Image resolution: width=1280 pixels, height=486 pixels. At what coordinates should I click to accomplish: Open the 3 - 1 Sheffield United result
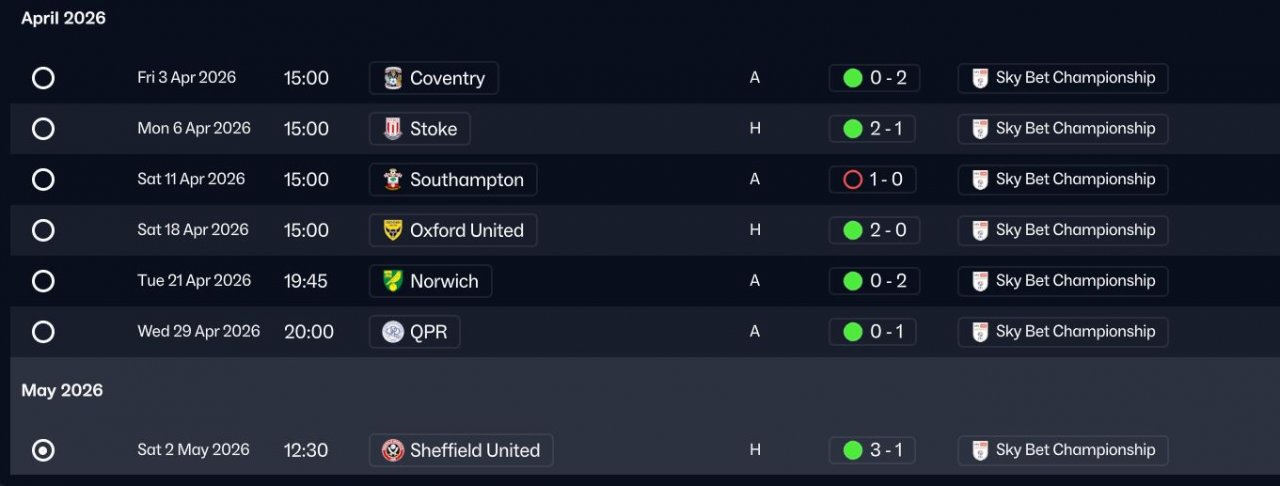(873, 450)
